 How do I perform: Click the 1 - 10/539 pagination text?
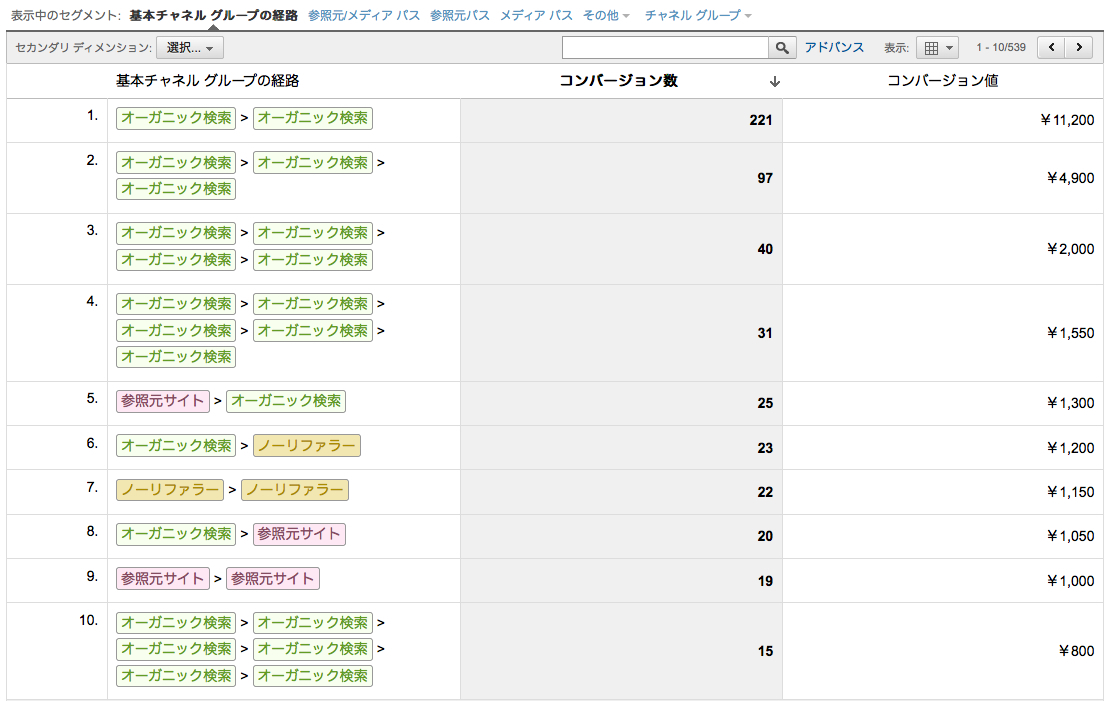tap(1000, 47)
